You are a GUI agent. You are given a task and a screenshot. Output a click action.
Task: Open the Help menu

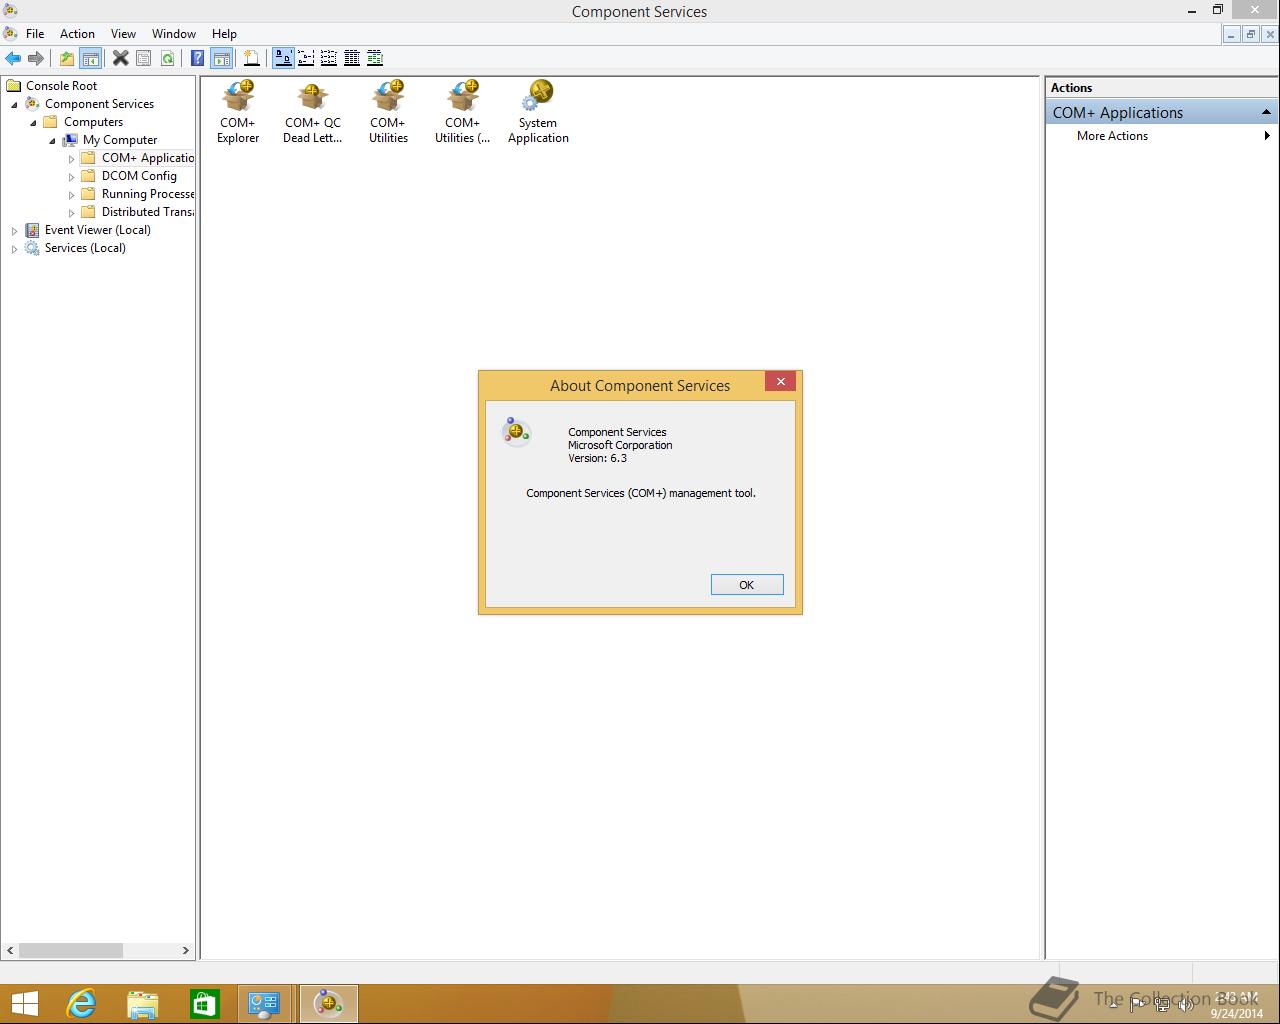pos(224,33)
